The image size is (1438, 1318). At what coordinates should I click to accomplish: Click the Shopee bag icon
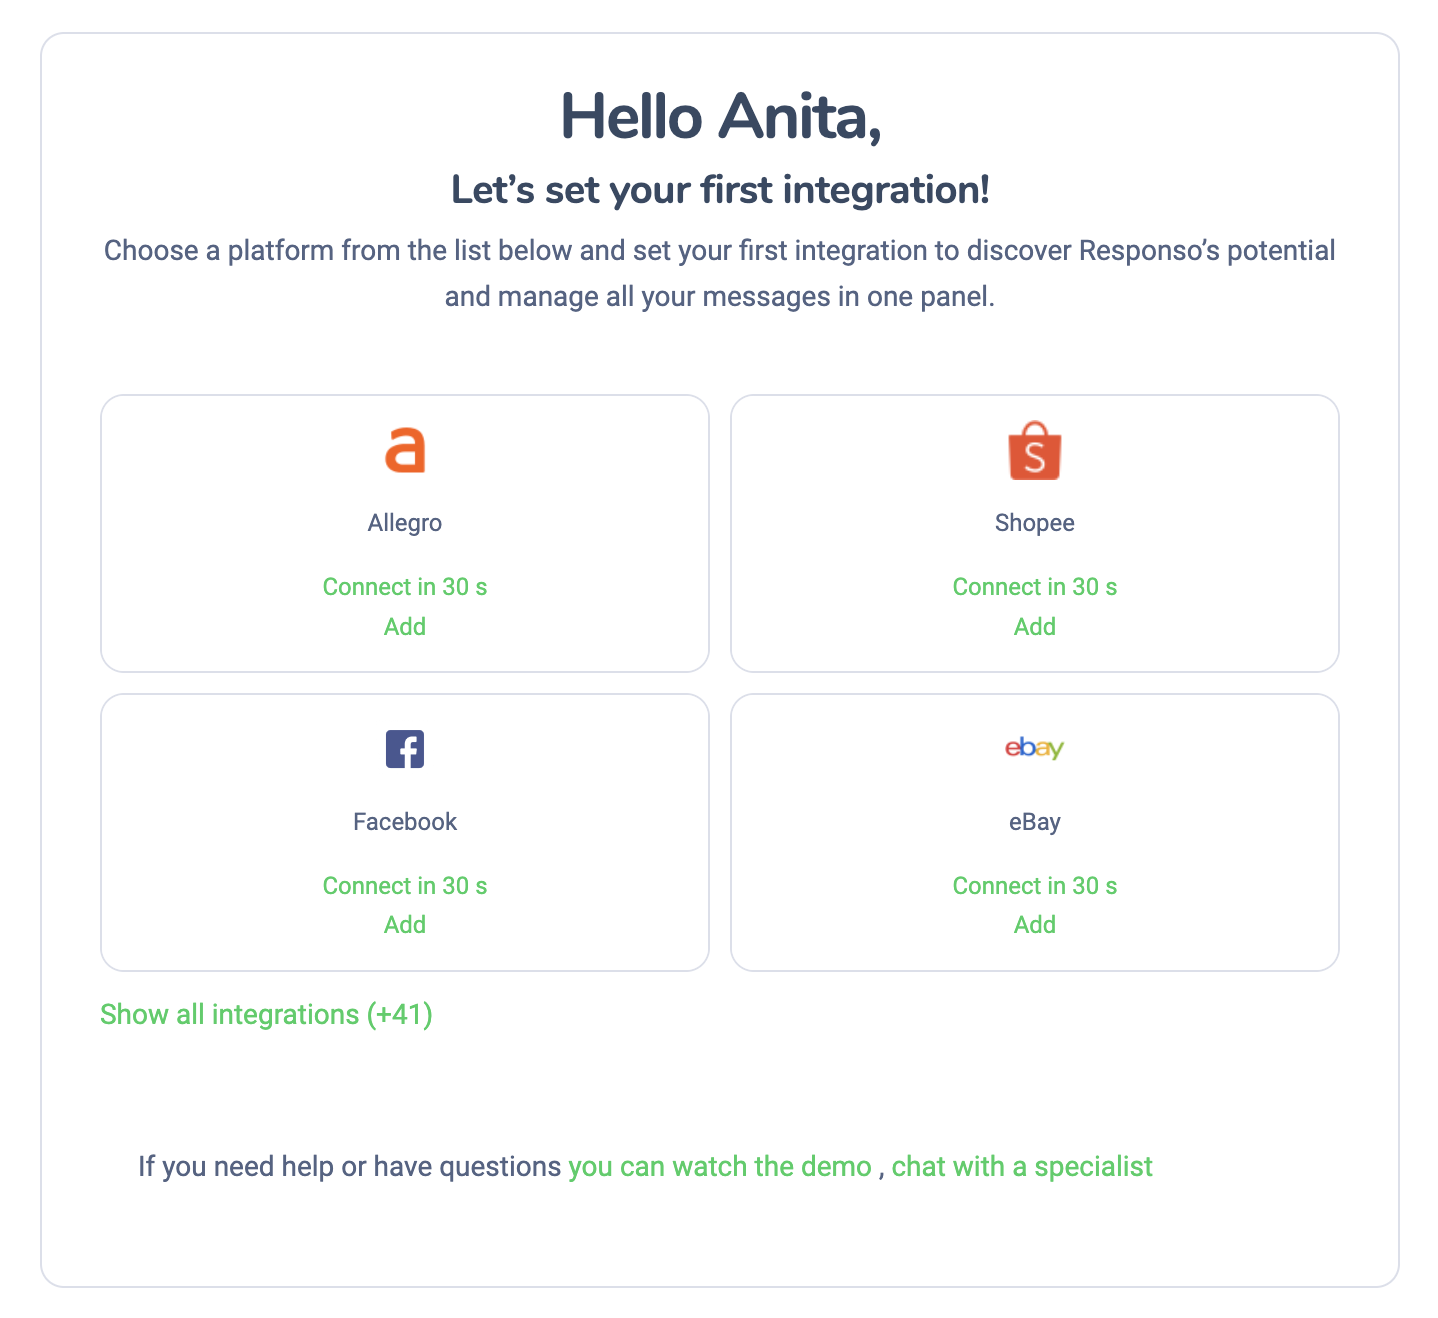(x=1034, y=451)
